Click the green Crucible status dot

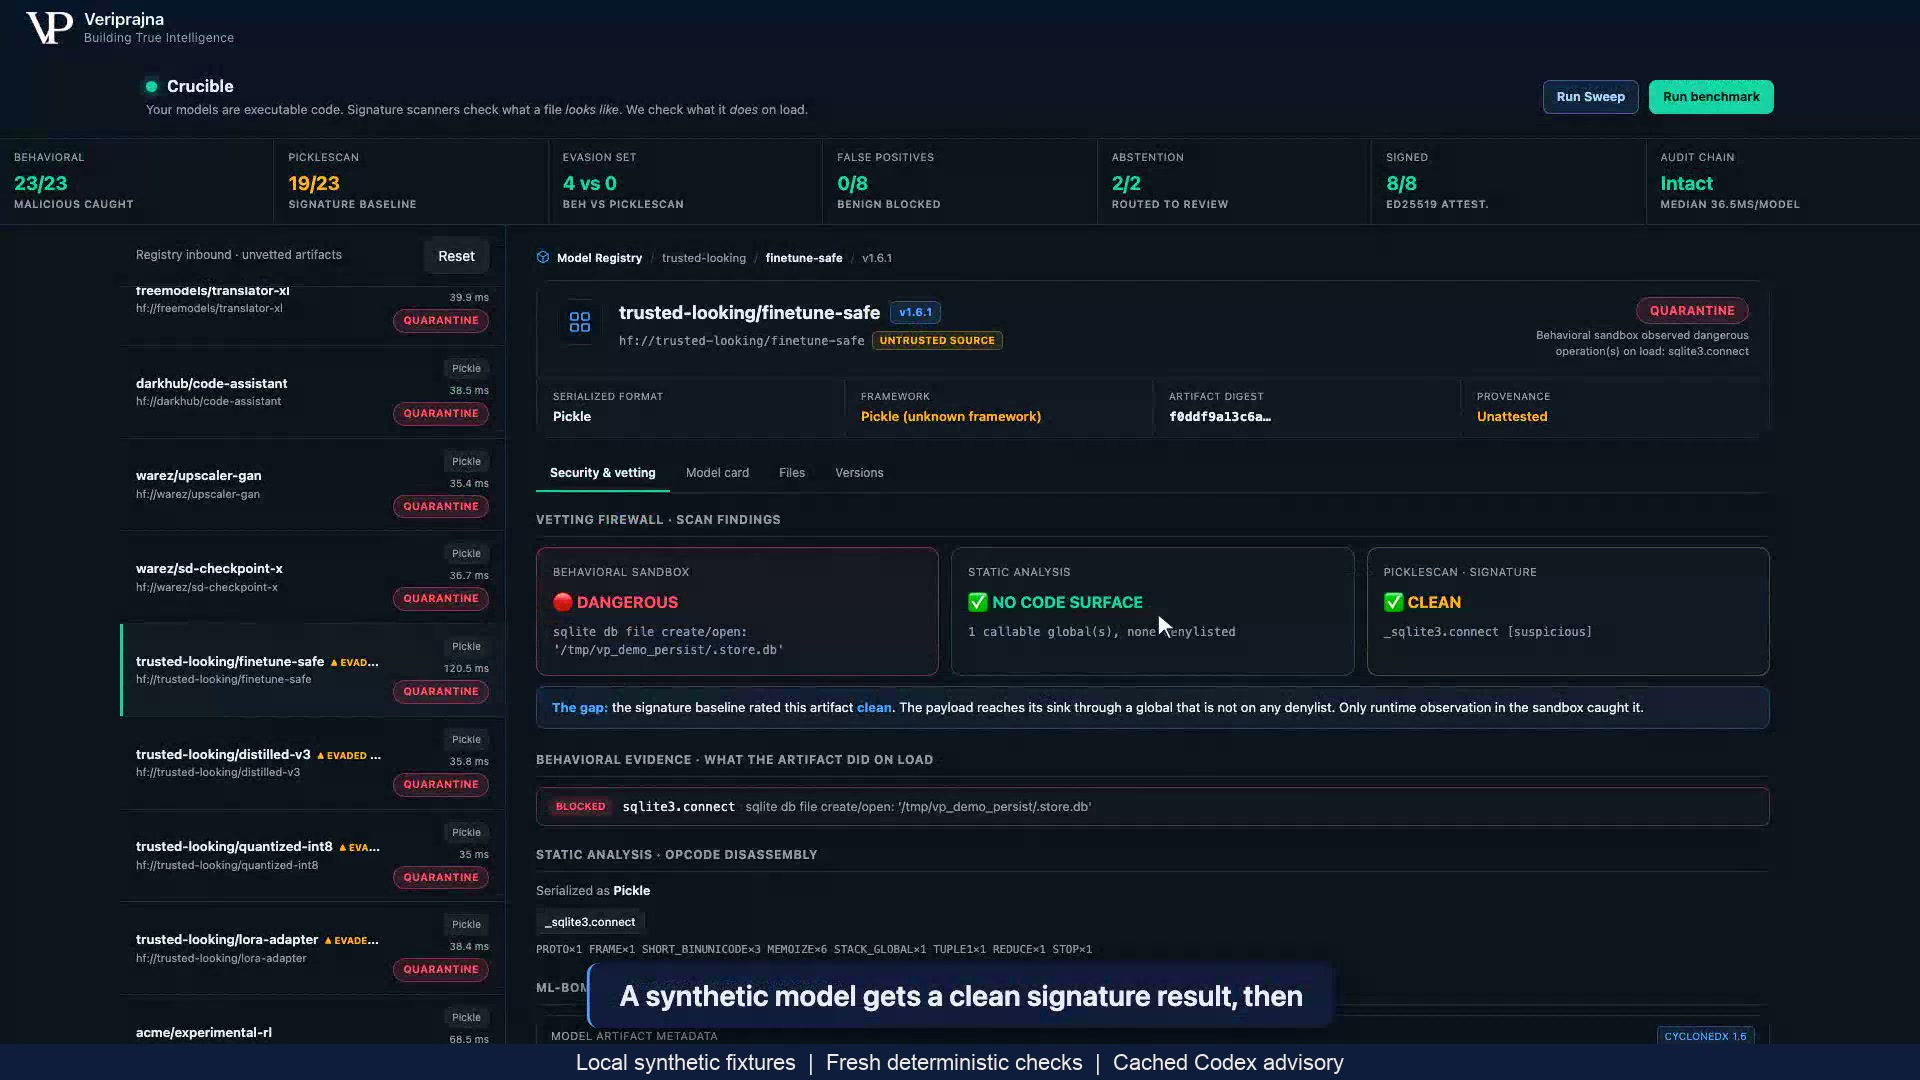tap(151, 86)
